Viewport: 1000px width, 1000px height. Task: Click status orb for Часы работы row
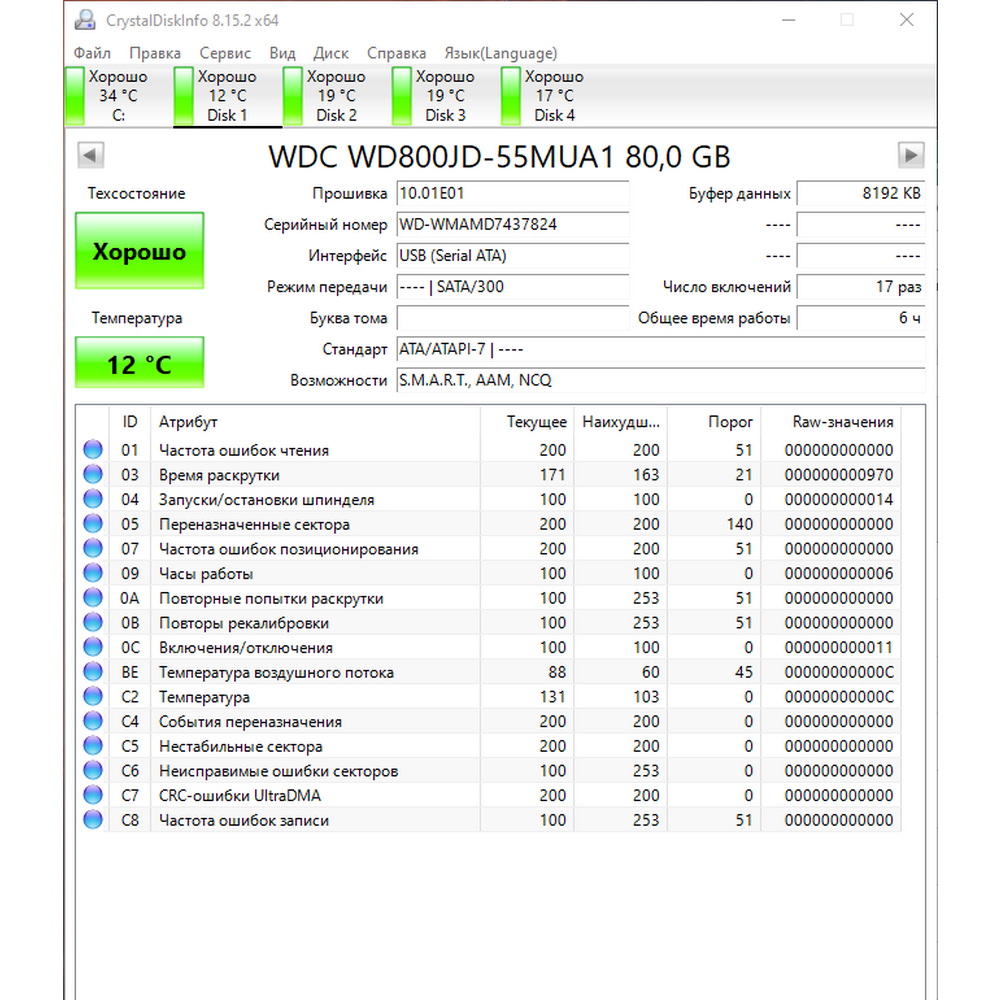click(x=93, y=574)
